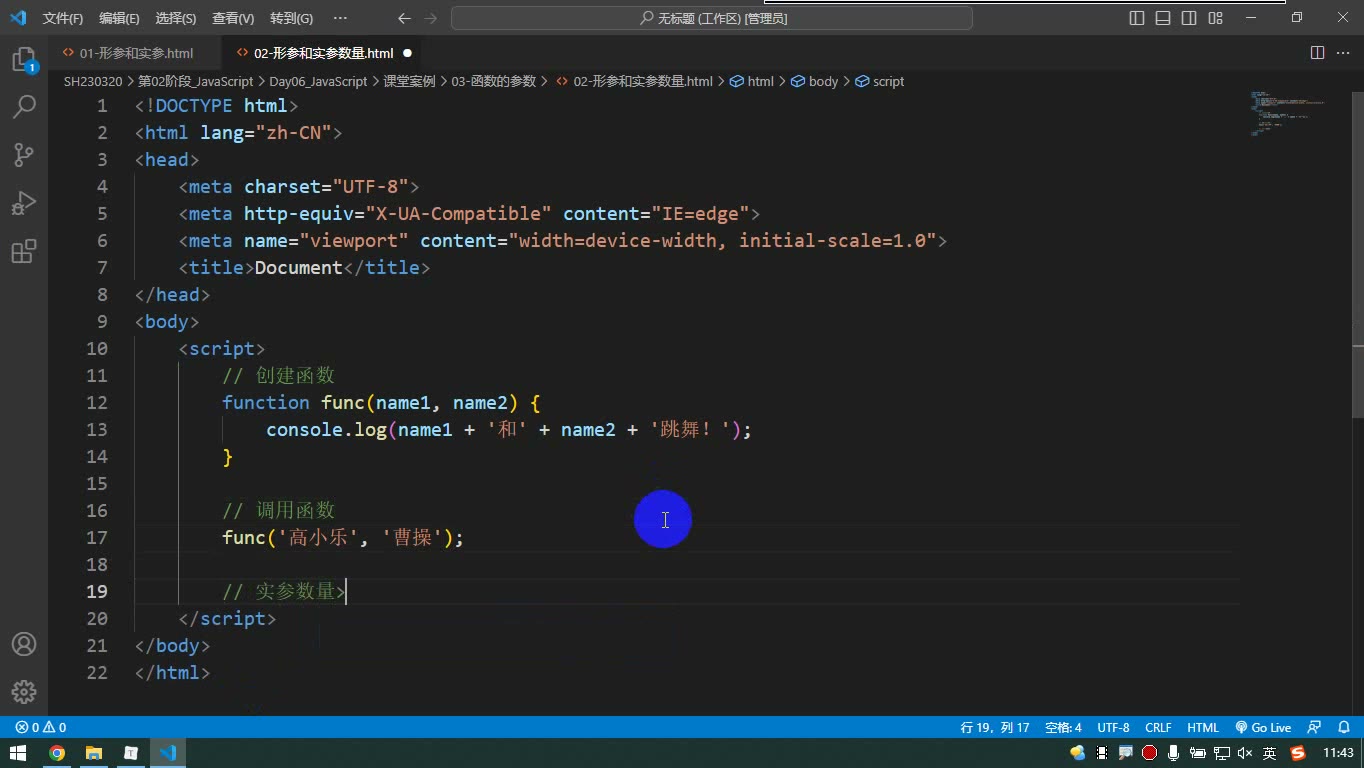The image size is (1364, 768).
Task: Select the 02-形参和实参数量.html tab
Action: [322, 53]
